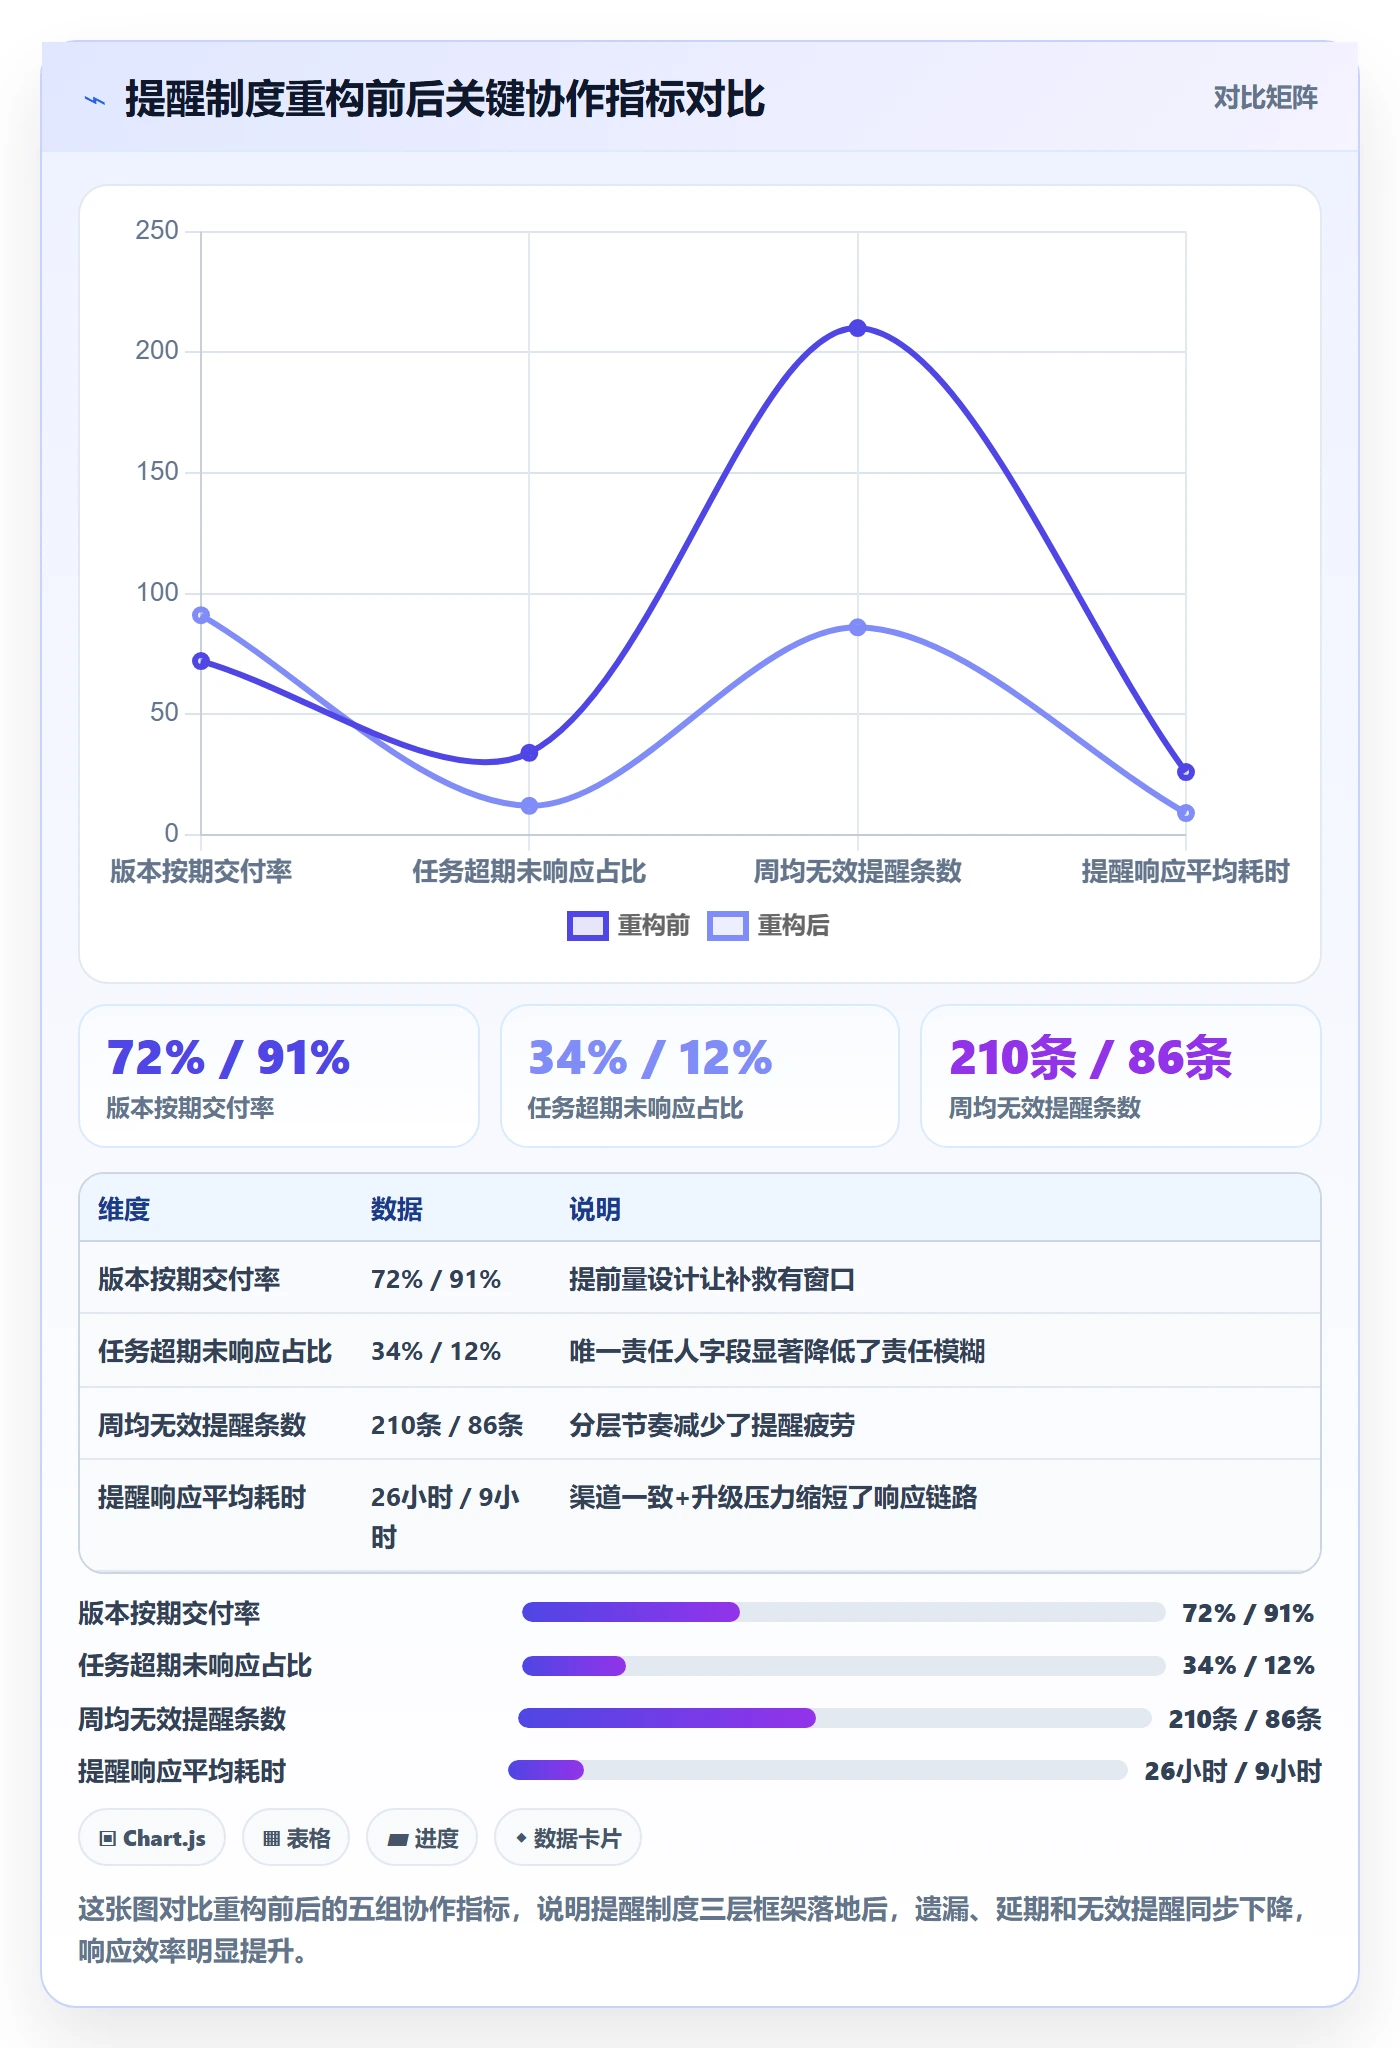This screenshot has height=2048, width=1400.
Task: Click the 重构后 data point at 86
Action: pos(857,627)
